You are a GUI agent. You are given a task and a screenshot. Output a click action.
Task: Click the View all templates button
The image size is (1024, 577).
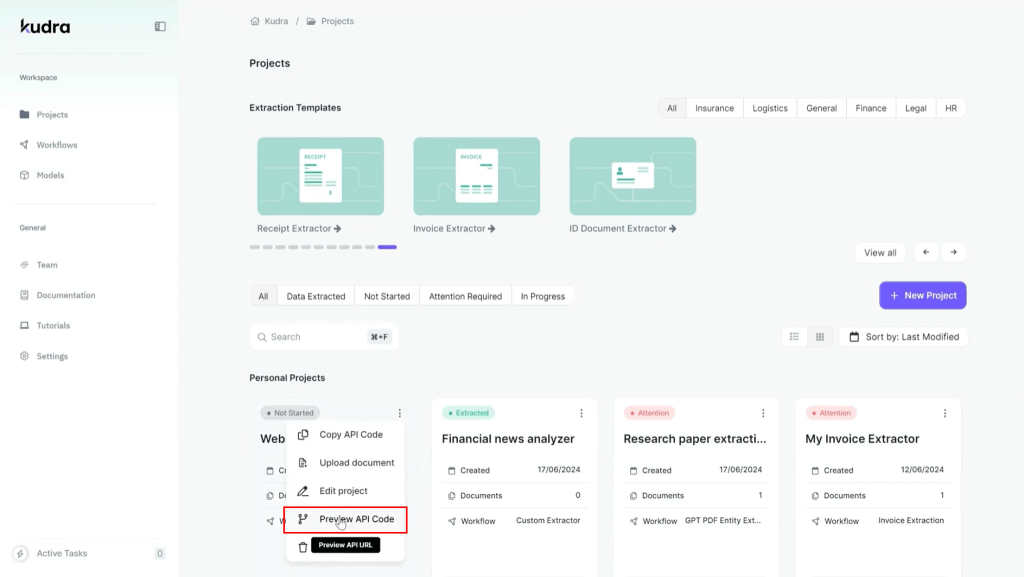tap(879, 252)
